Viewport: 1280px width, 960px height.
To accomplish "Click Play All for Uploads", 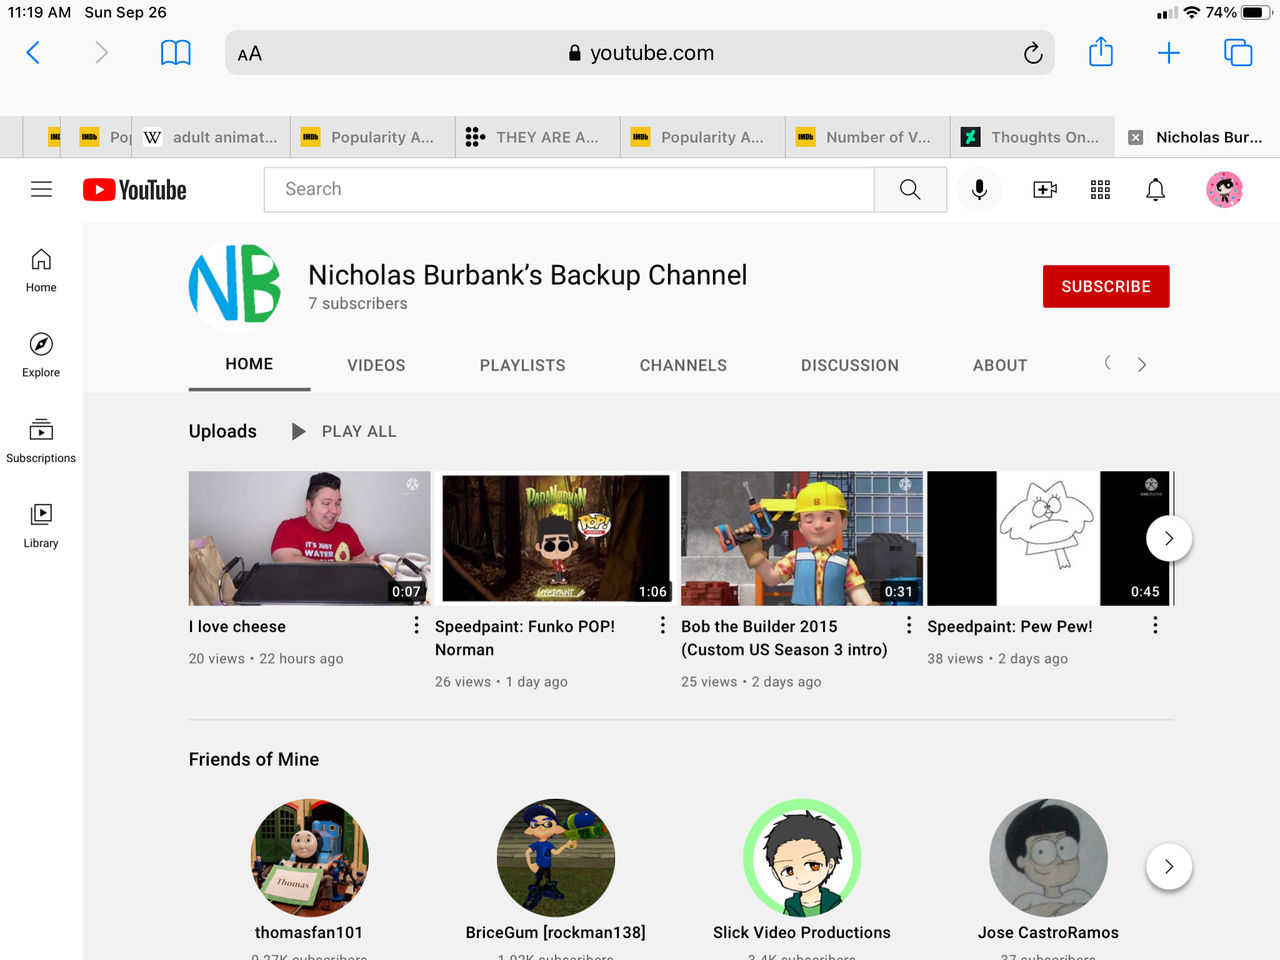I will pyautogui.click(x=345, y=431).
